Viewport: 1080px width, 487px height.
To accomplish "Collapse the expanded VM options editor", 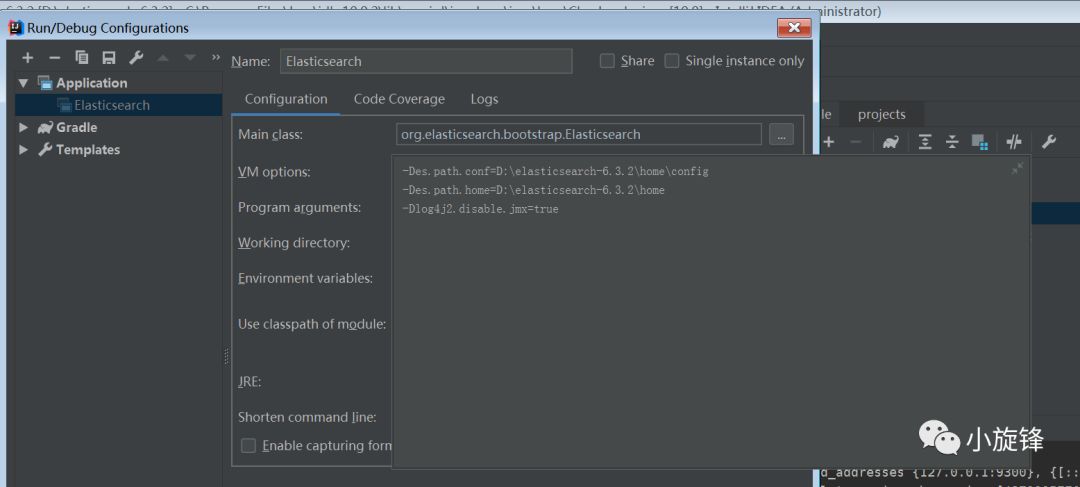I will coord(1017,169).
